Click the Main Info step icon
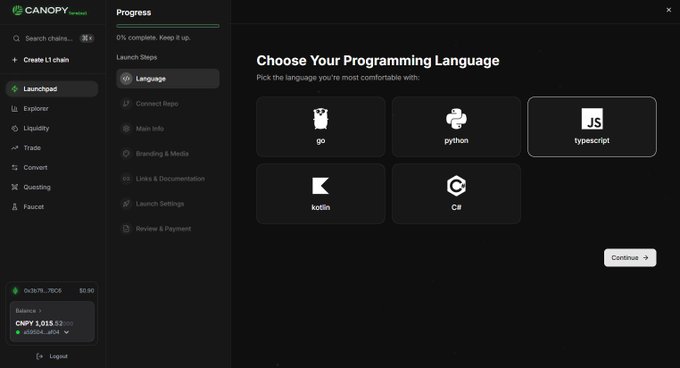This screenshot has height=368, width=680. click(x=126, y=129)
